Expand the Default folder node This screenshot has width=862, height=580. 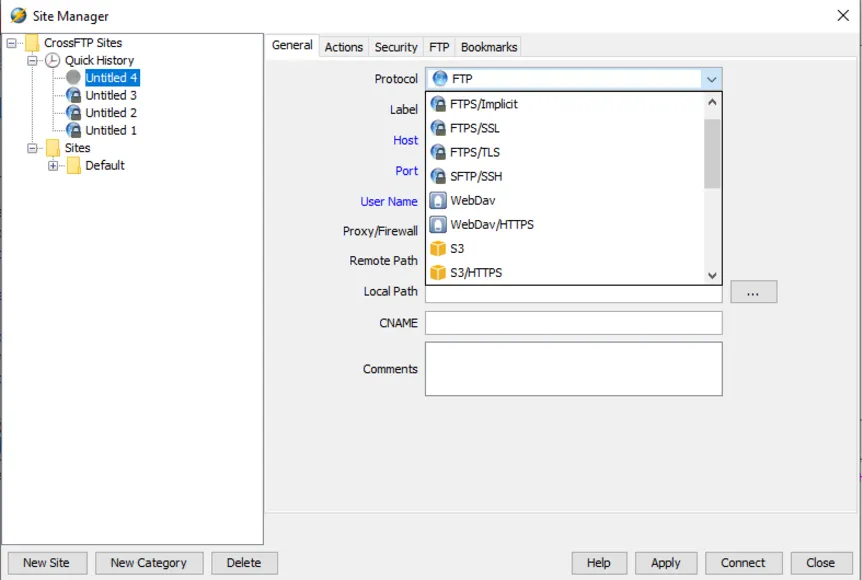click(x=53, y=165)
